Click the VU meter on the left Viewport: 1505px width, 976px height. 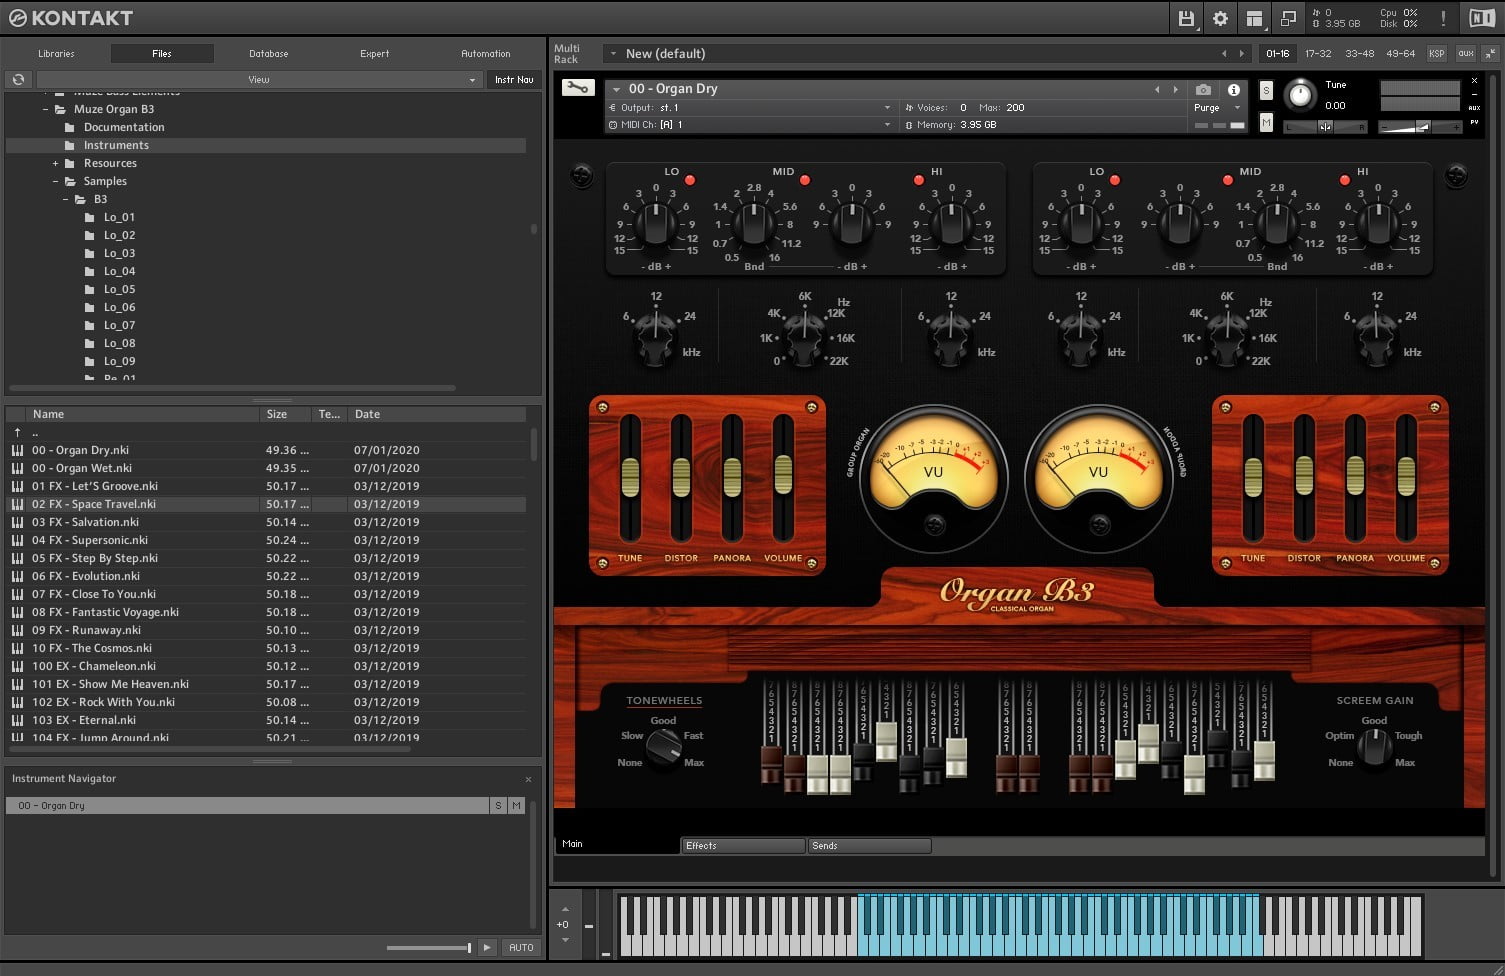tap(933, 478)
